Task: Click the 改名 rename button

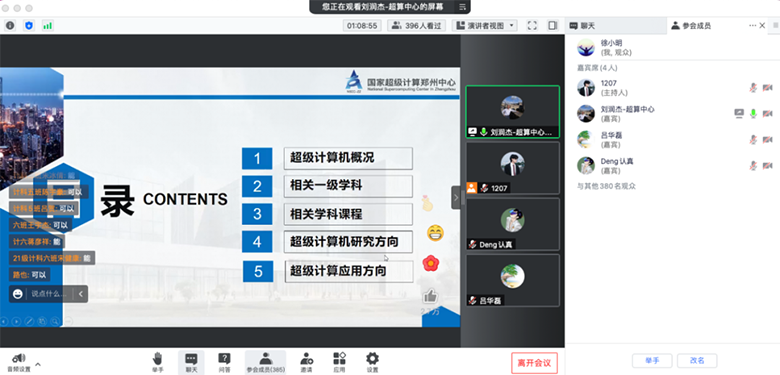Action: [697, 361]
